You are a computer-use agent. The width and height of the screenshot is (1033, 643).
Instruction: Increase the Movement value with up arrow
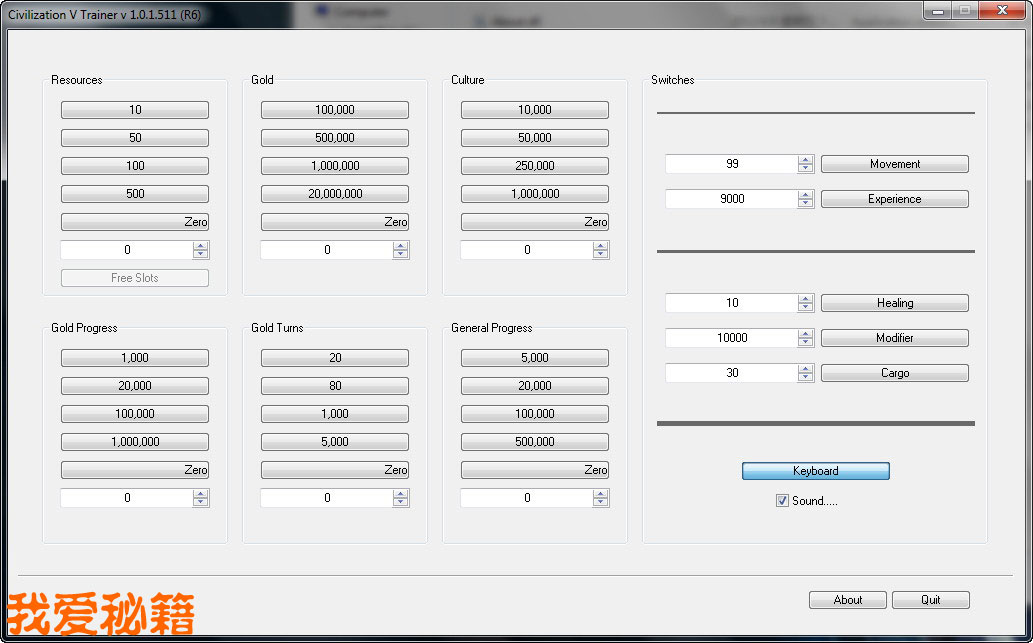[806, 159]
